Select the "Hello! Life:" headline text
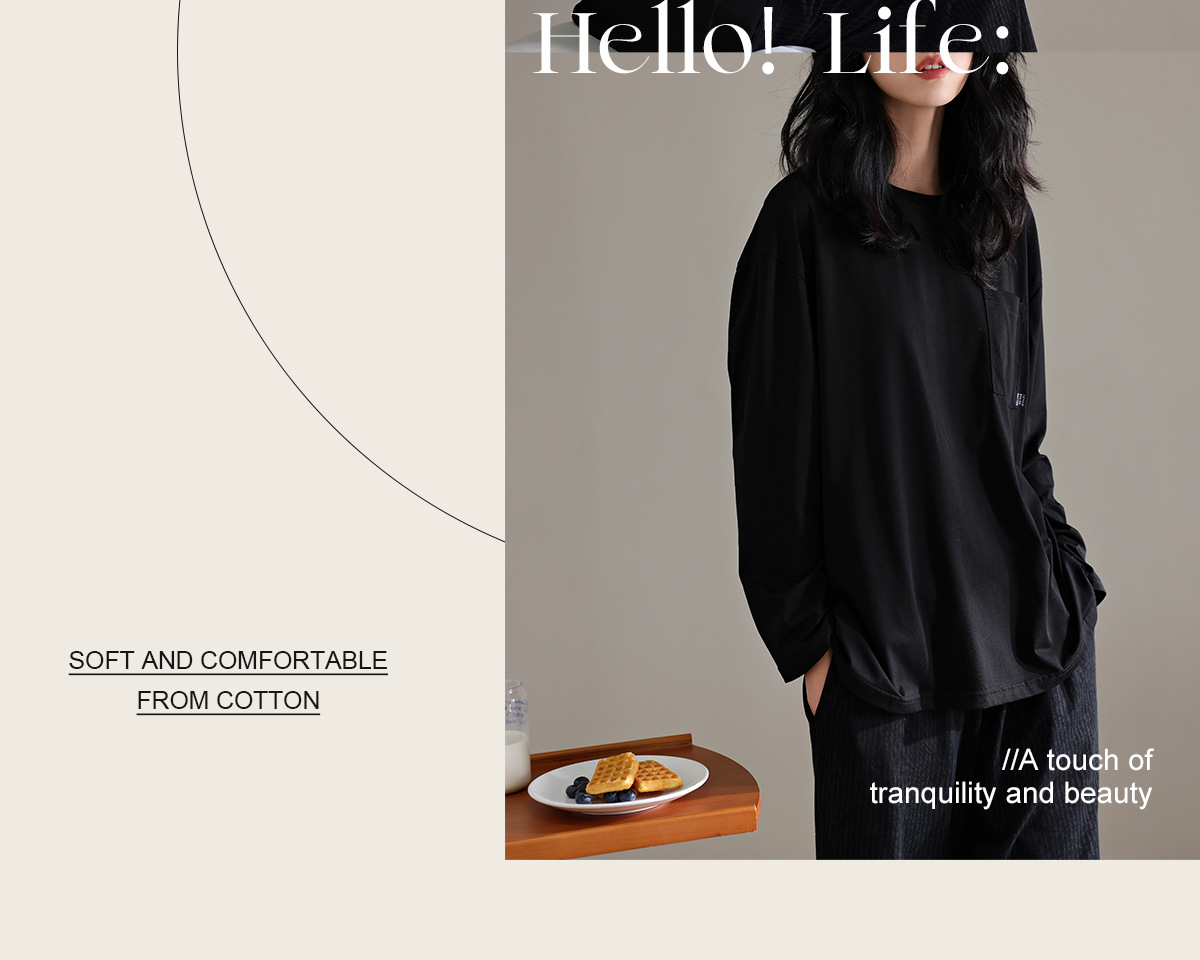This screenshot has height=960, width=1200. pos(772,45)
